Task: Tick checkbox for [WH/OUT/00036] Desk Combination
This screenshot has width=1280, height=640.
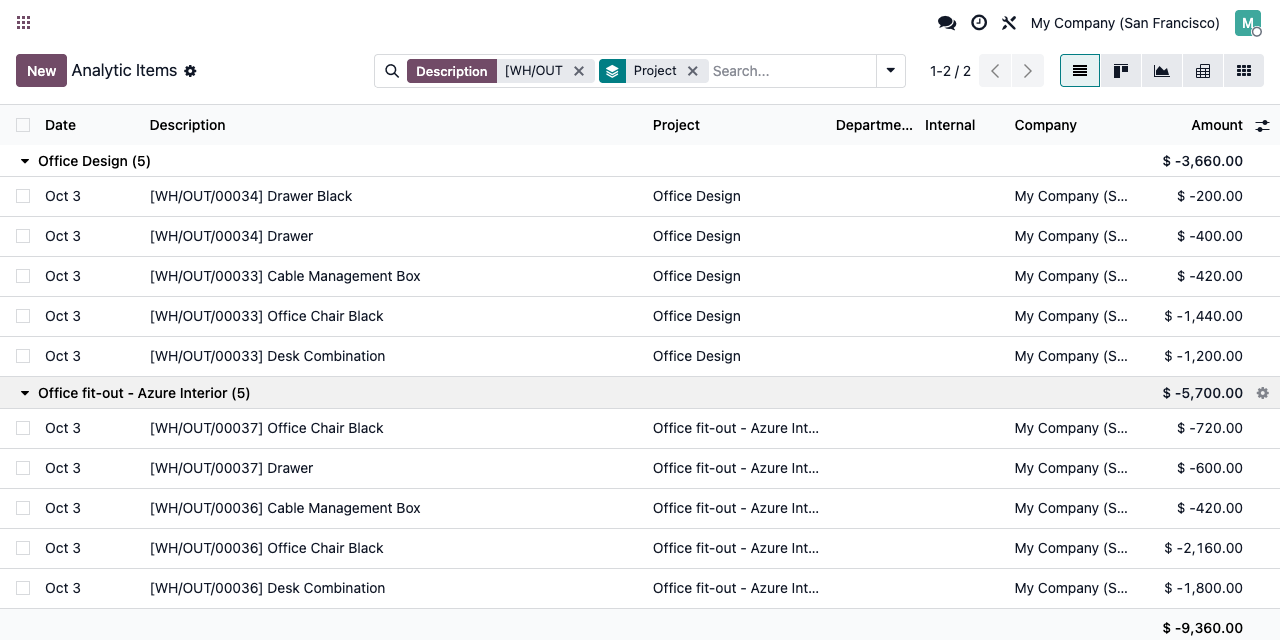Action: [x=23, y=588]
